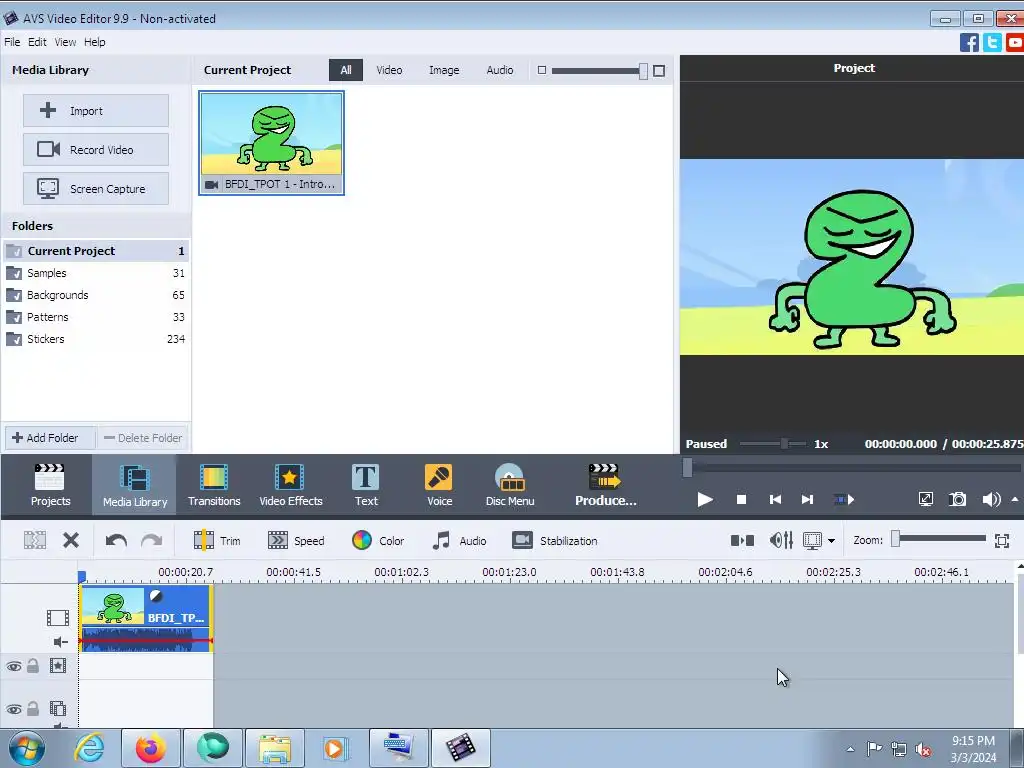Click the Produce button
Image resolution: width=1024 pixels, height=768 pixels.
605,485
